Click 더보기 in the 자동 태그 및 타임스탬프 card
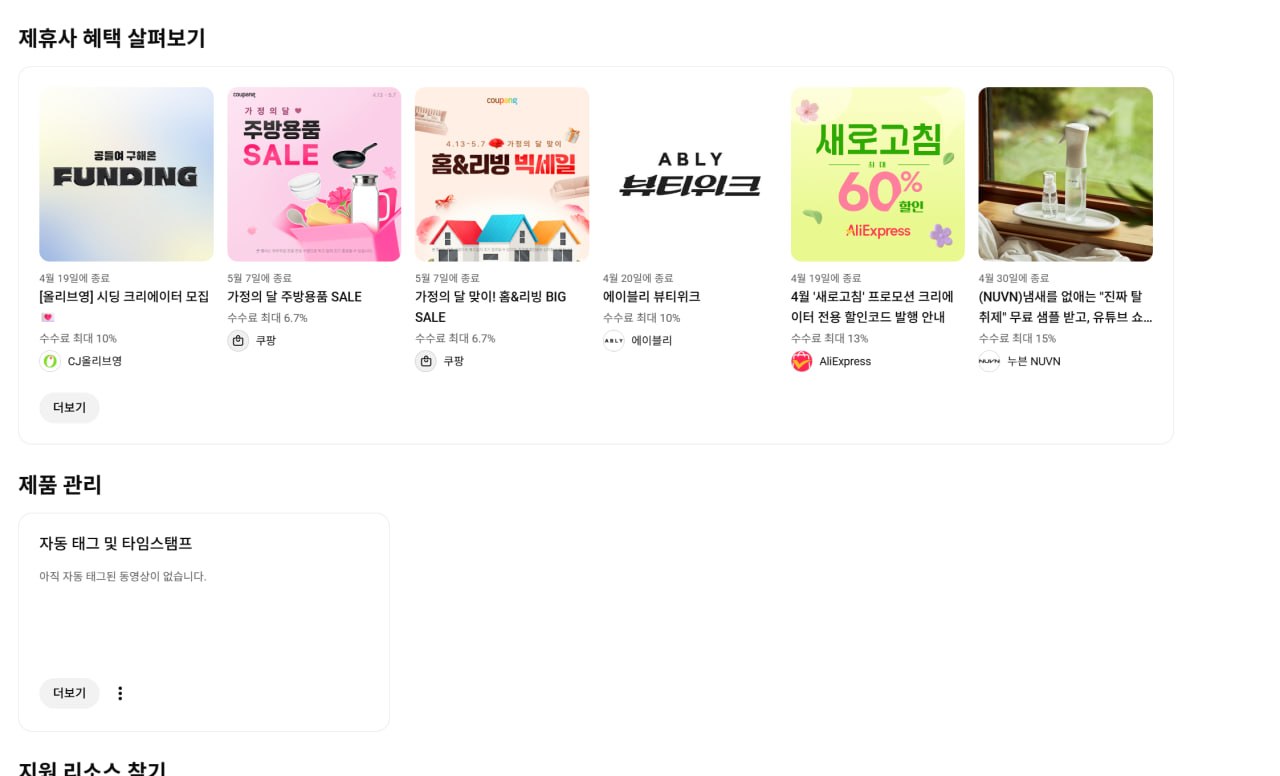Screen dimensions: 1280x776 coord(69,693)
